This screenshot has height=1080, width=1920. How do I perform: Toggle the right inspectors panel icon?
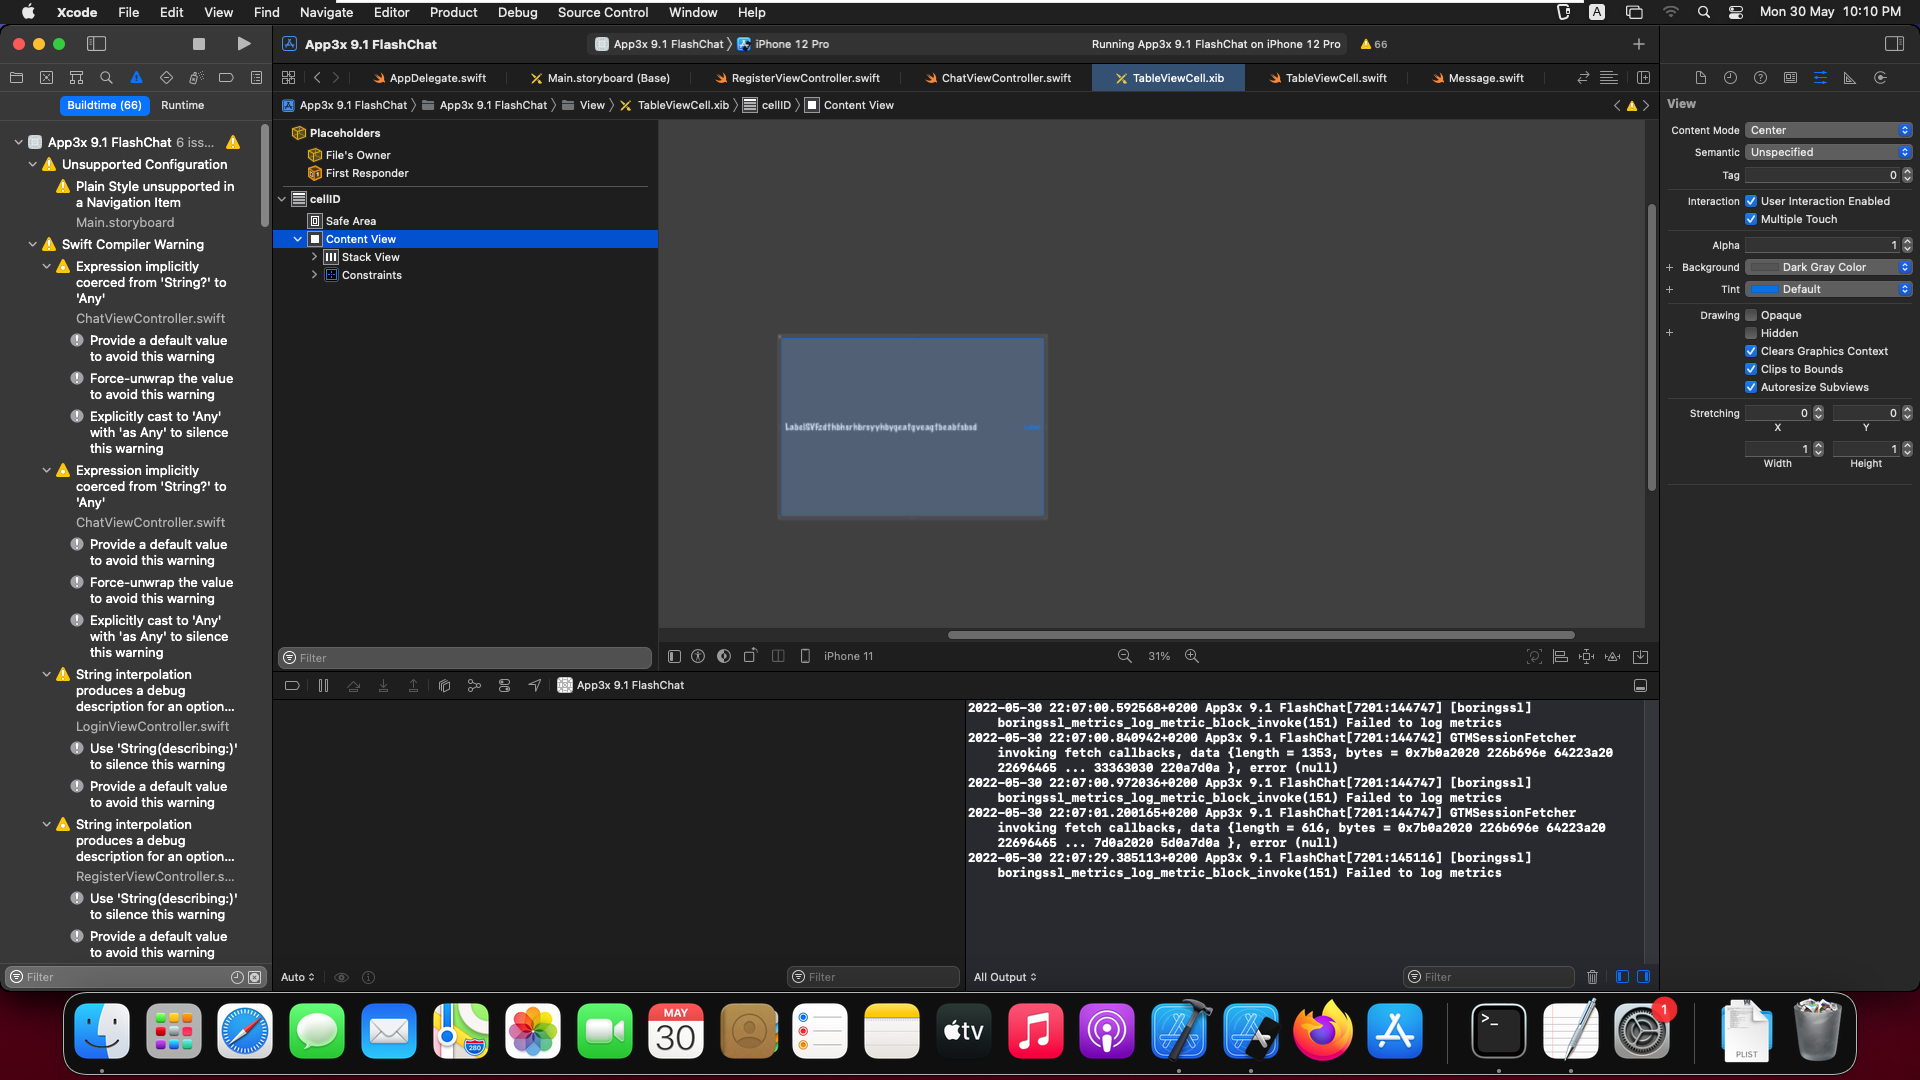click(x=1894, y=44)
